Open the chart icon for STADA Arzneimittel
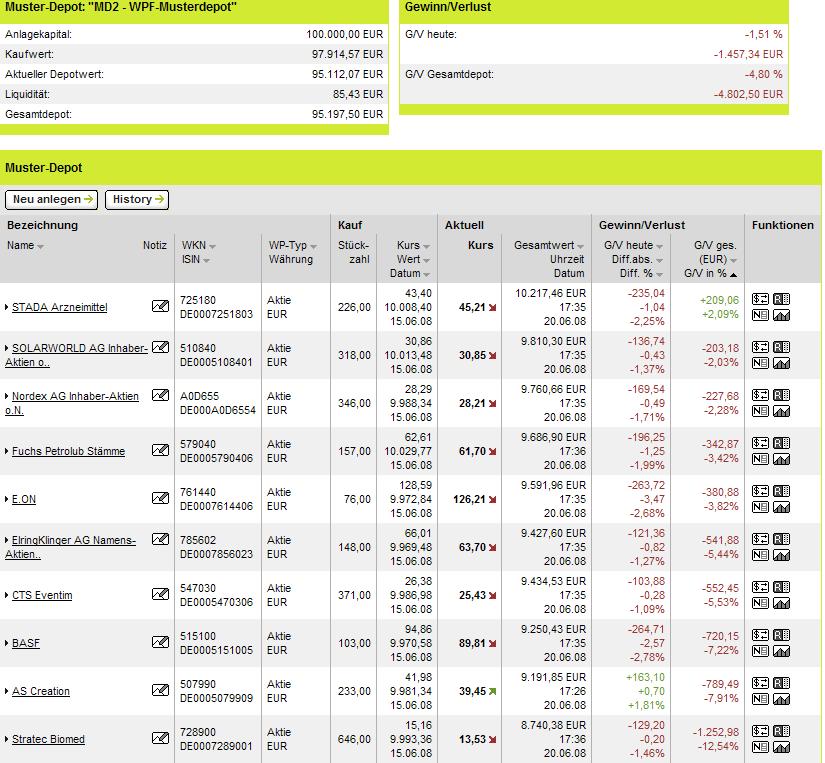Screen dimensions: 825x763 781,315
